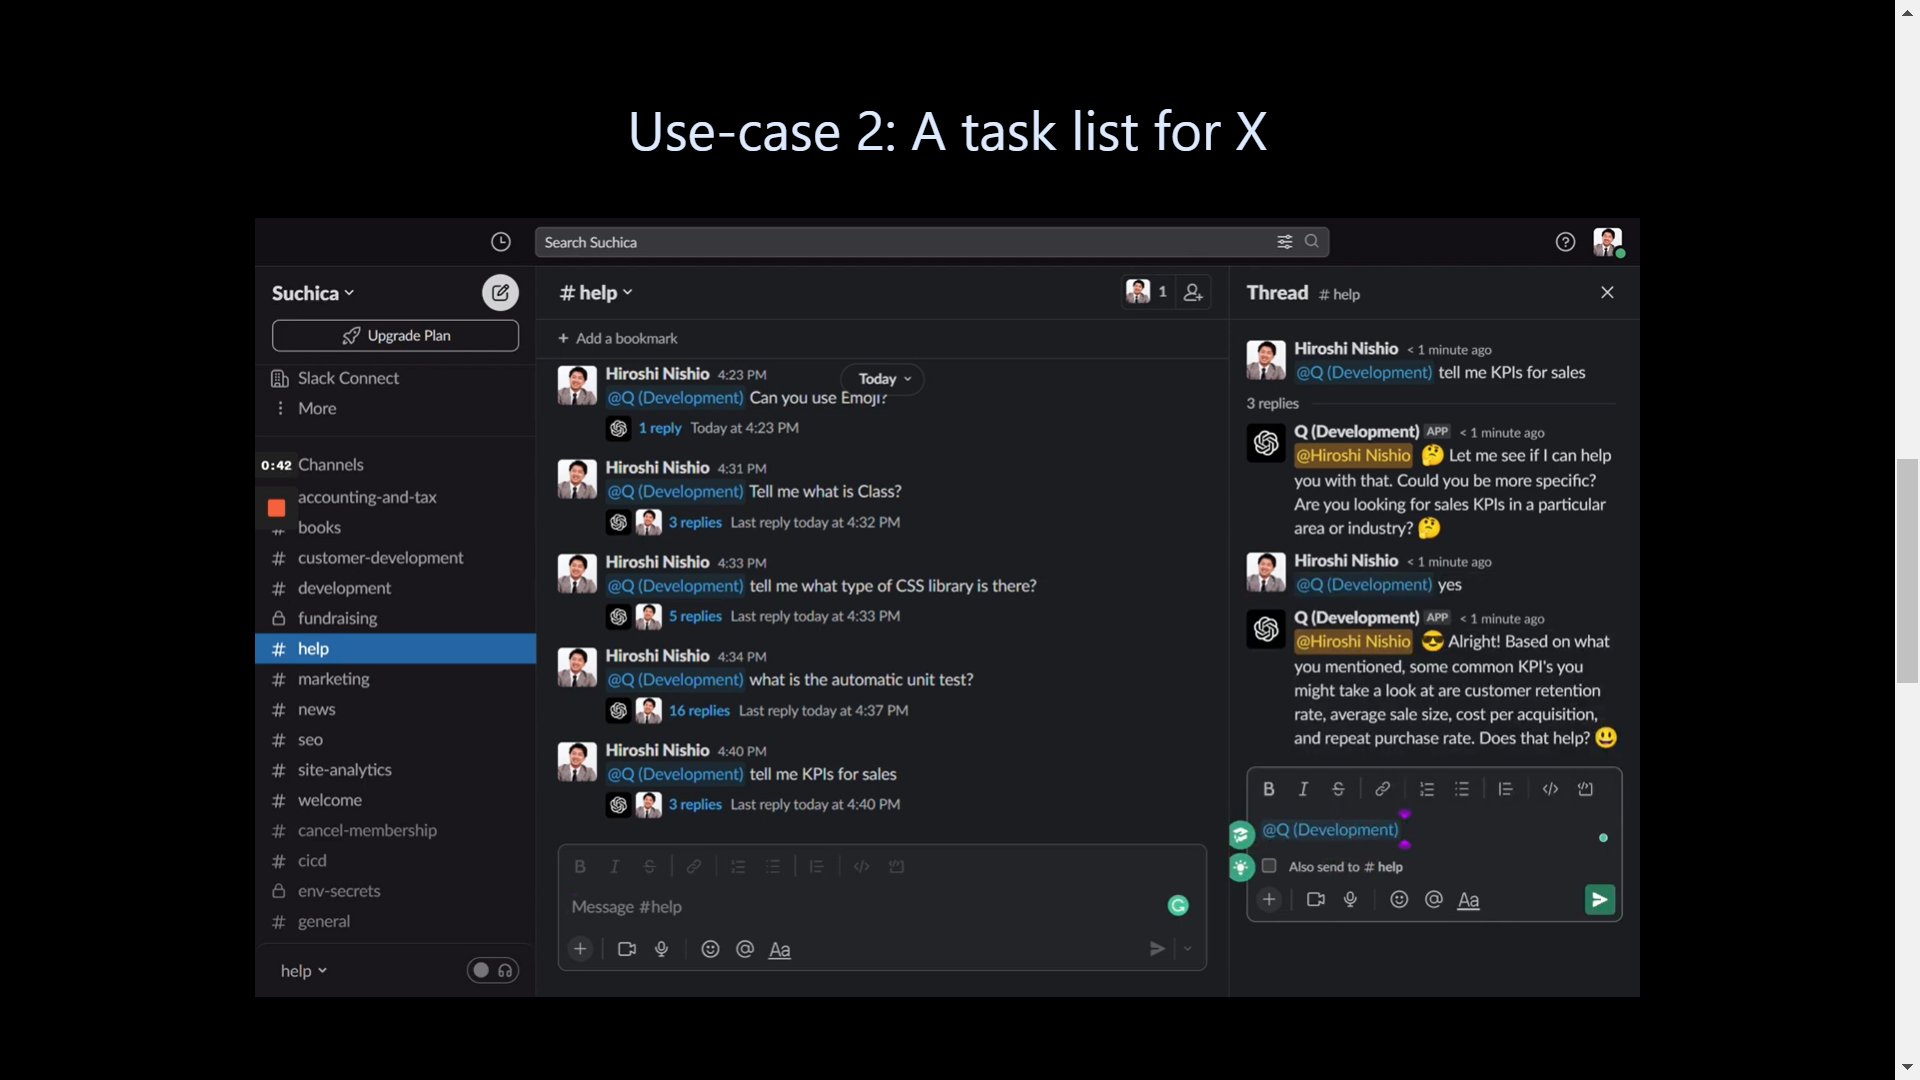The height and width of the screenshot is (1080, 1920).
Task: Open the Suchica workspace dropdown
Action: [311, 292]
